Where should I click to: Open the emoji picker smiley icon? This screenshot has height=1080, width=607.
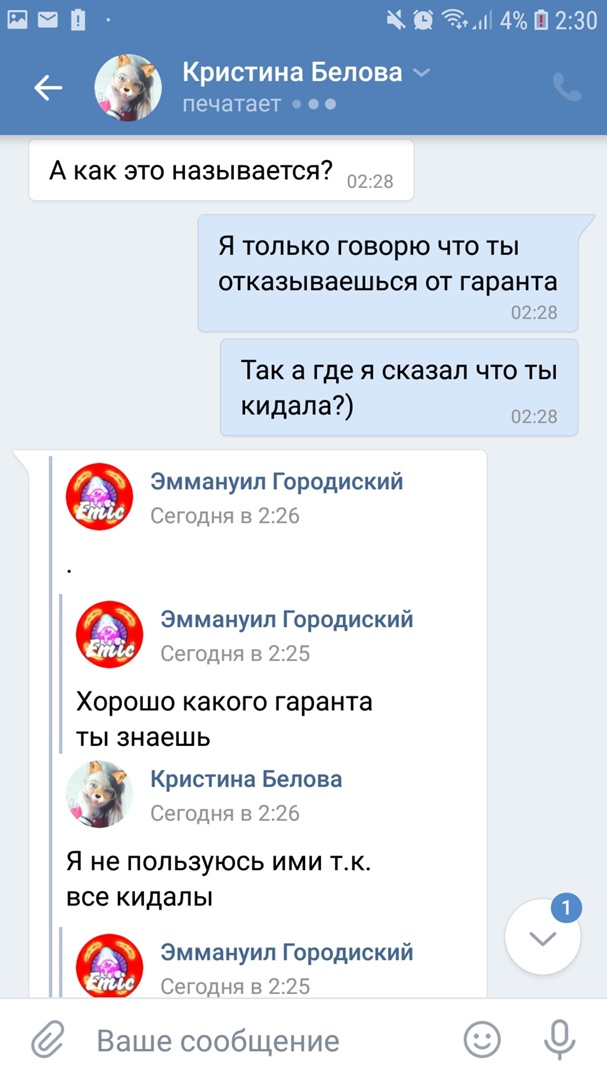click(x=482, y=1039)
